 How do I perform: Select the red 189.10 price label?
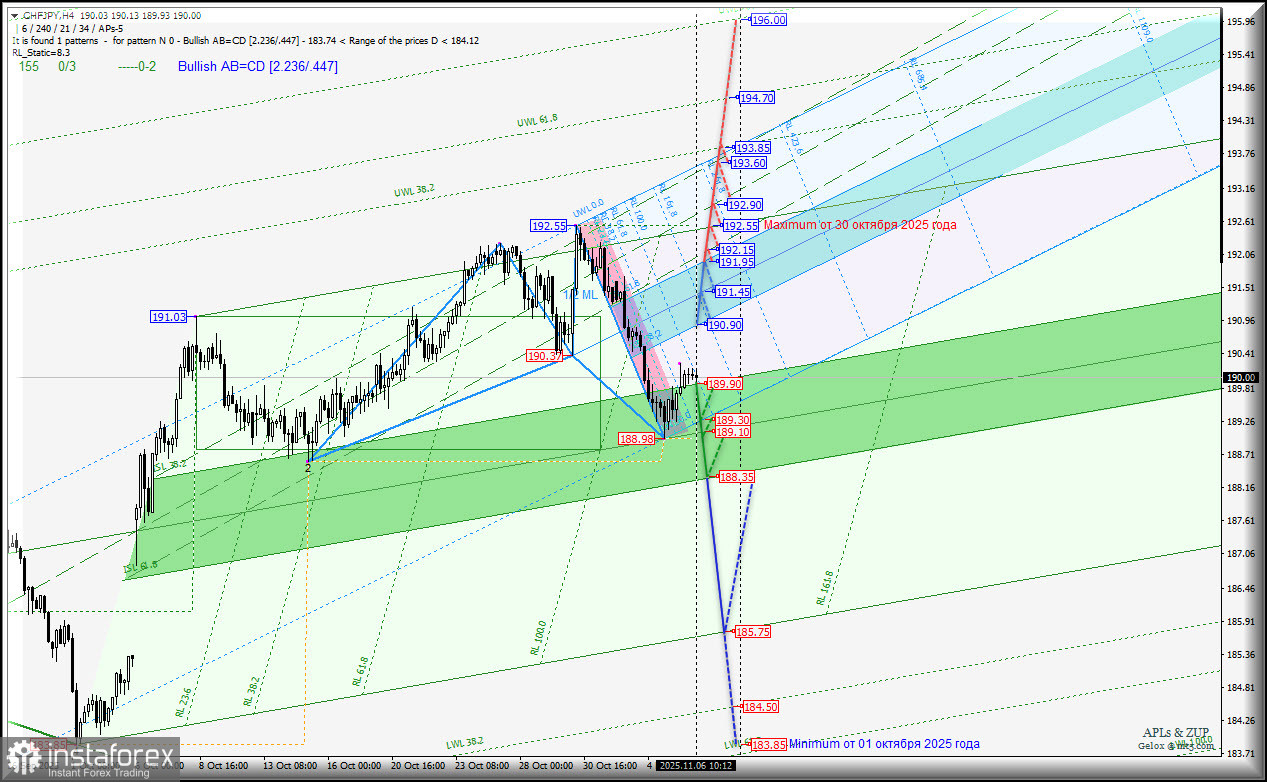[733, 432]
